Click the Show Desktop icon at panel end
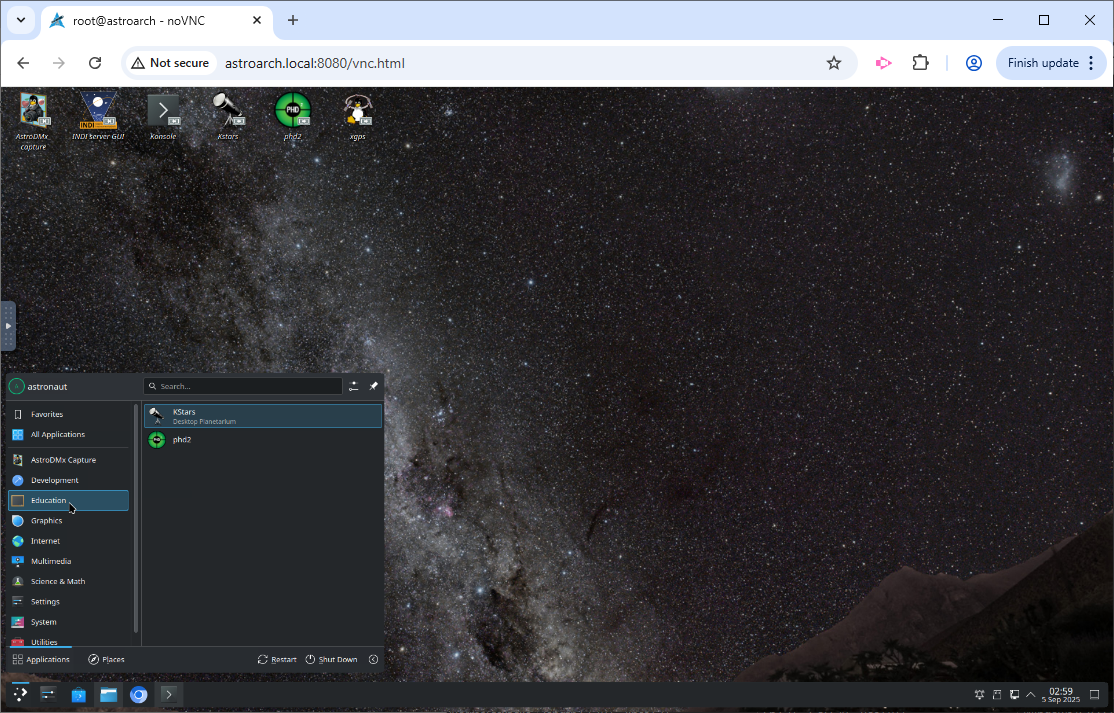The width and height of the screenshot is (1114, 713). pyautogui.click(x=1095, y=695)
